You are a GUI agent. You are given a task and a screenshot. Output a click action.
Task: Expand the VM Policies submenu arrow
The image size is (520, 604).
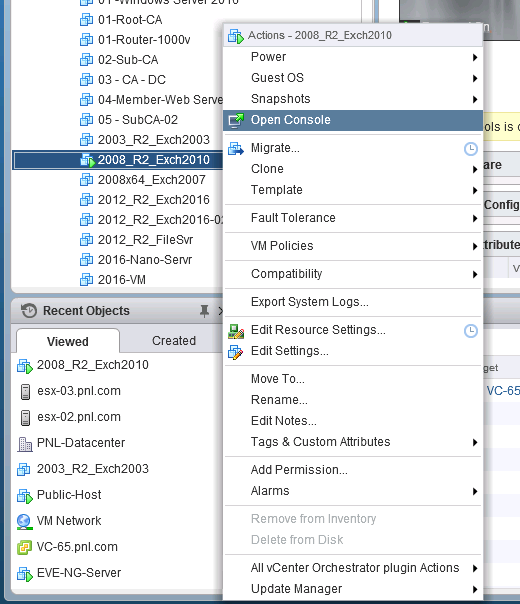click(475, 247)
